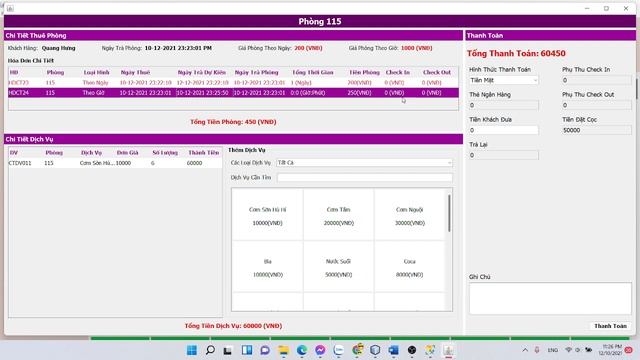This screenshot has height=360, width=640.
Task: Click Tổng Tiền Dịch Vụ: 60000 text
Action: tap(233, 326)
